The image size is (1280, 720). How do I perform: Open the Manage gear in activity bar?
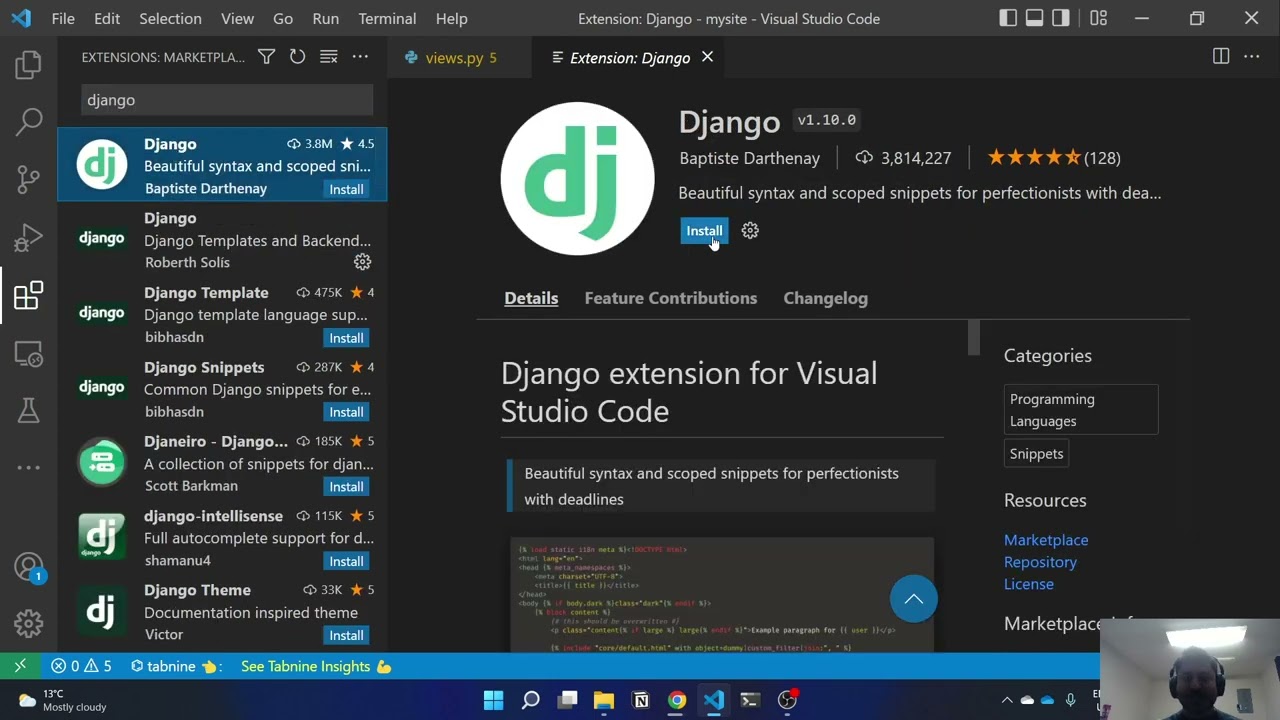[x=28, y=624]
